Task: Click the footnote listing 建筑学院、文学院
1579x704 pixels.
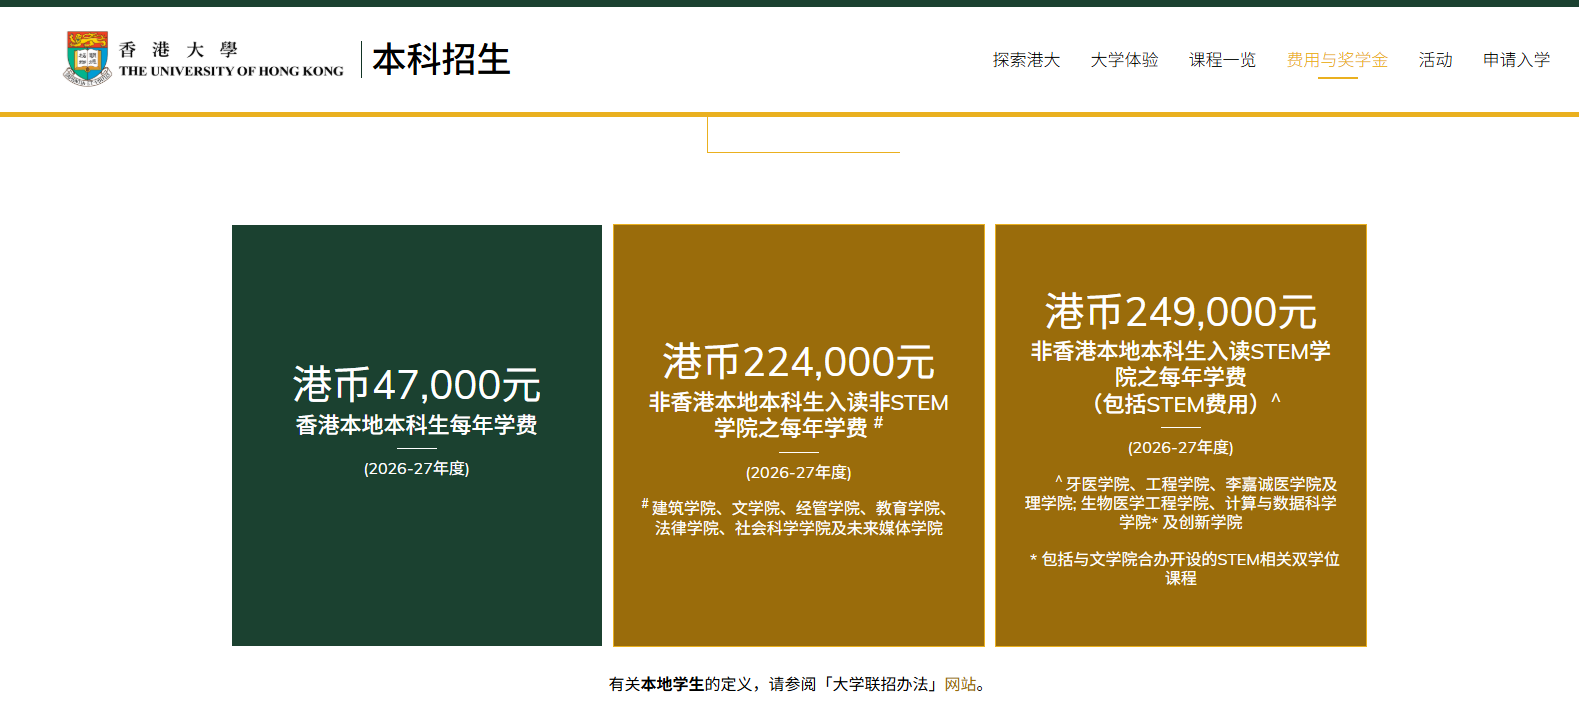Action: tap(798, 518)
